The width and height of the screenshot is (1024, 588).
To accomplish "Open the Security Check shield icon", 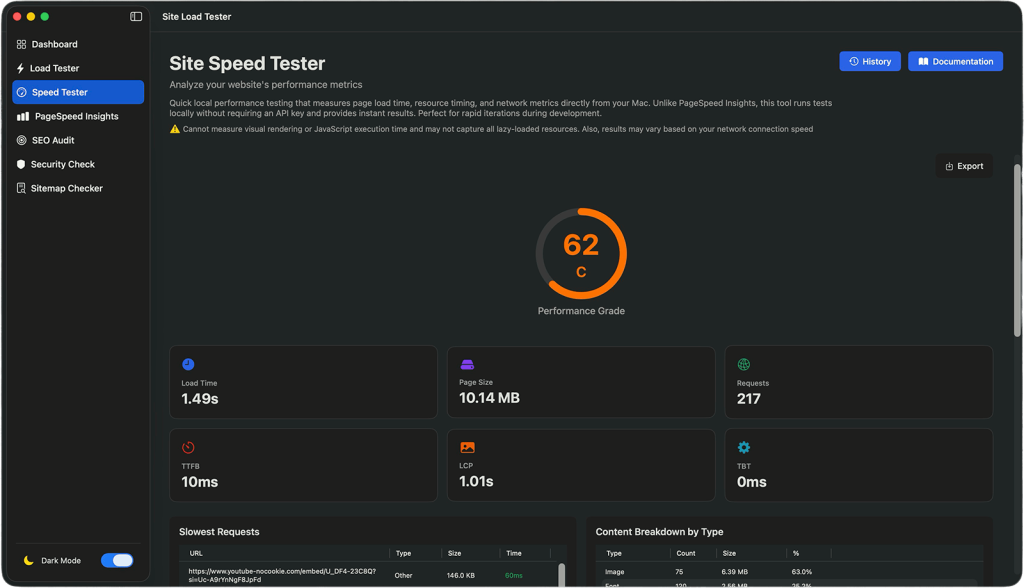I will (x=21, y=164).
